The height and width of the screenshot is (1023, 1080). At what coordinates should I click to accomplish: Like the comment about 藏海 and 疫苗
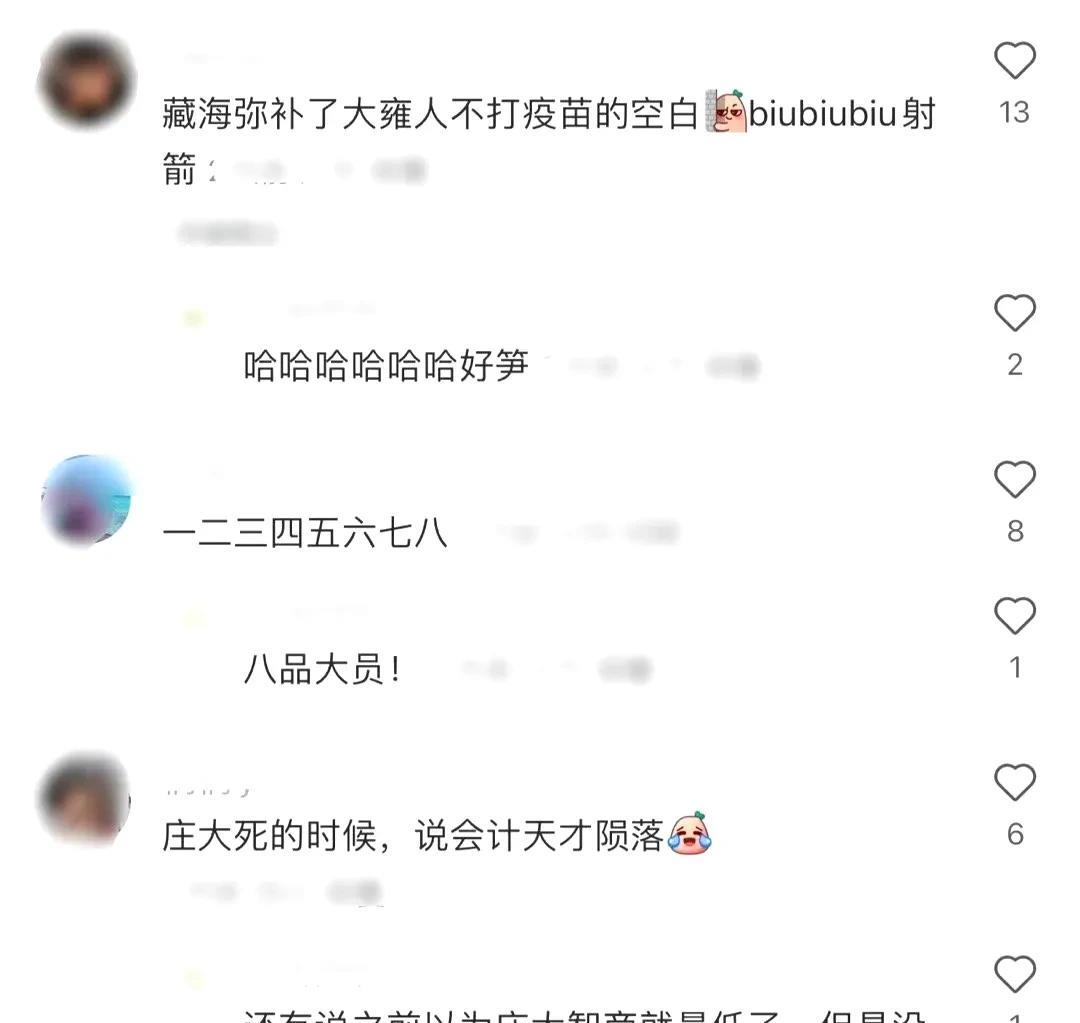(x=1015, y=60)
